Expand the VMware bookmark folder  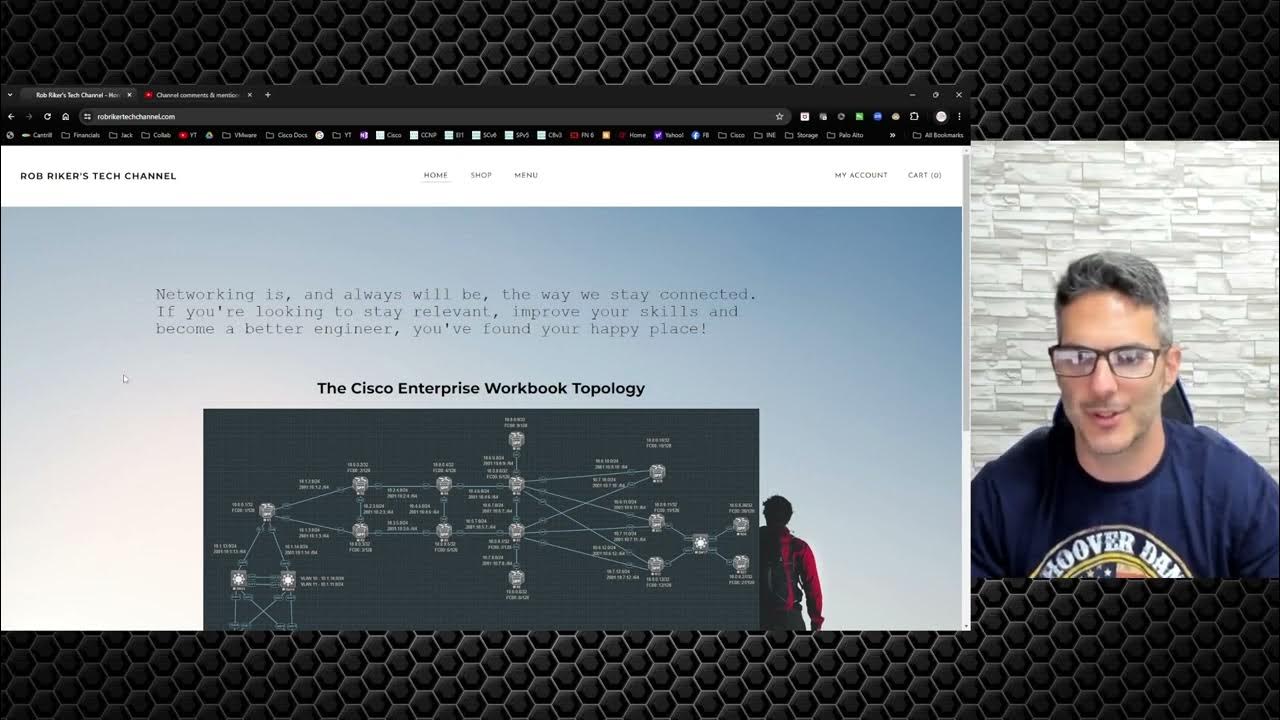[x=239, y=135]
